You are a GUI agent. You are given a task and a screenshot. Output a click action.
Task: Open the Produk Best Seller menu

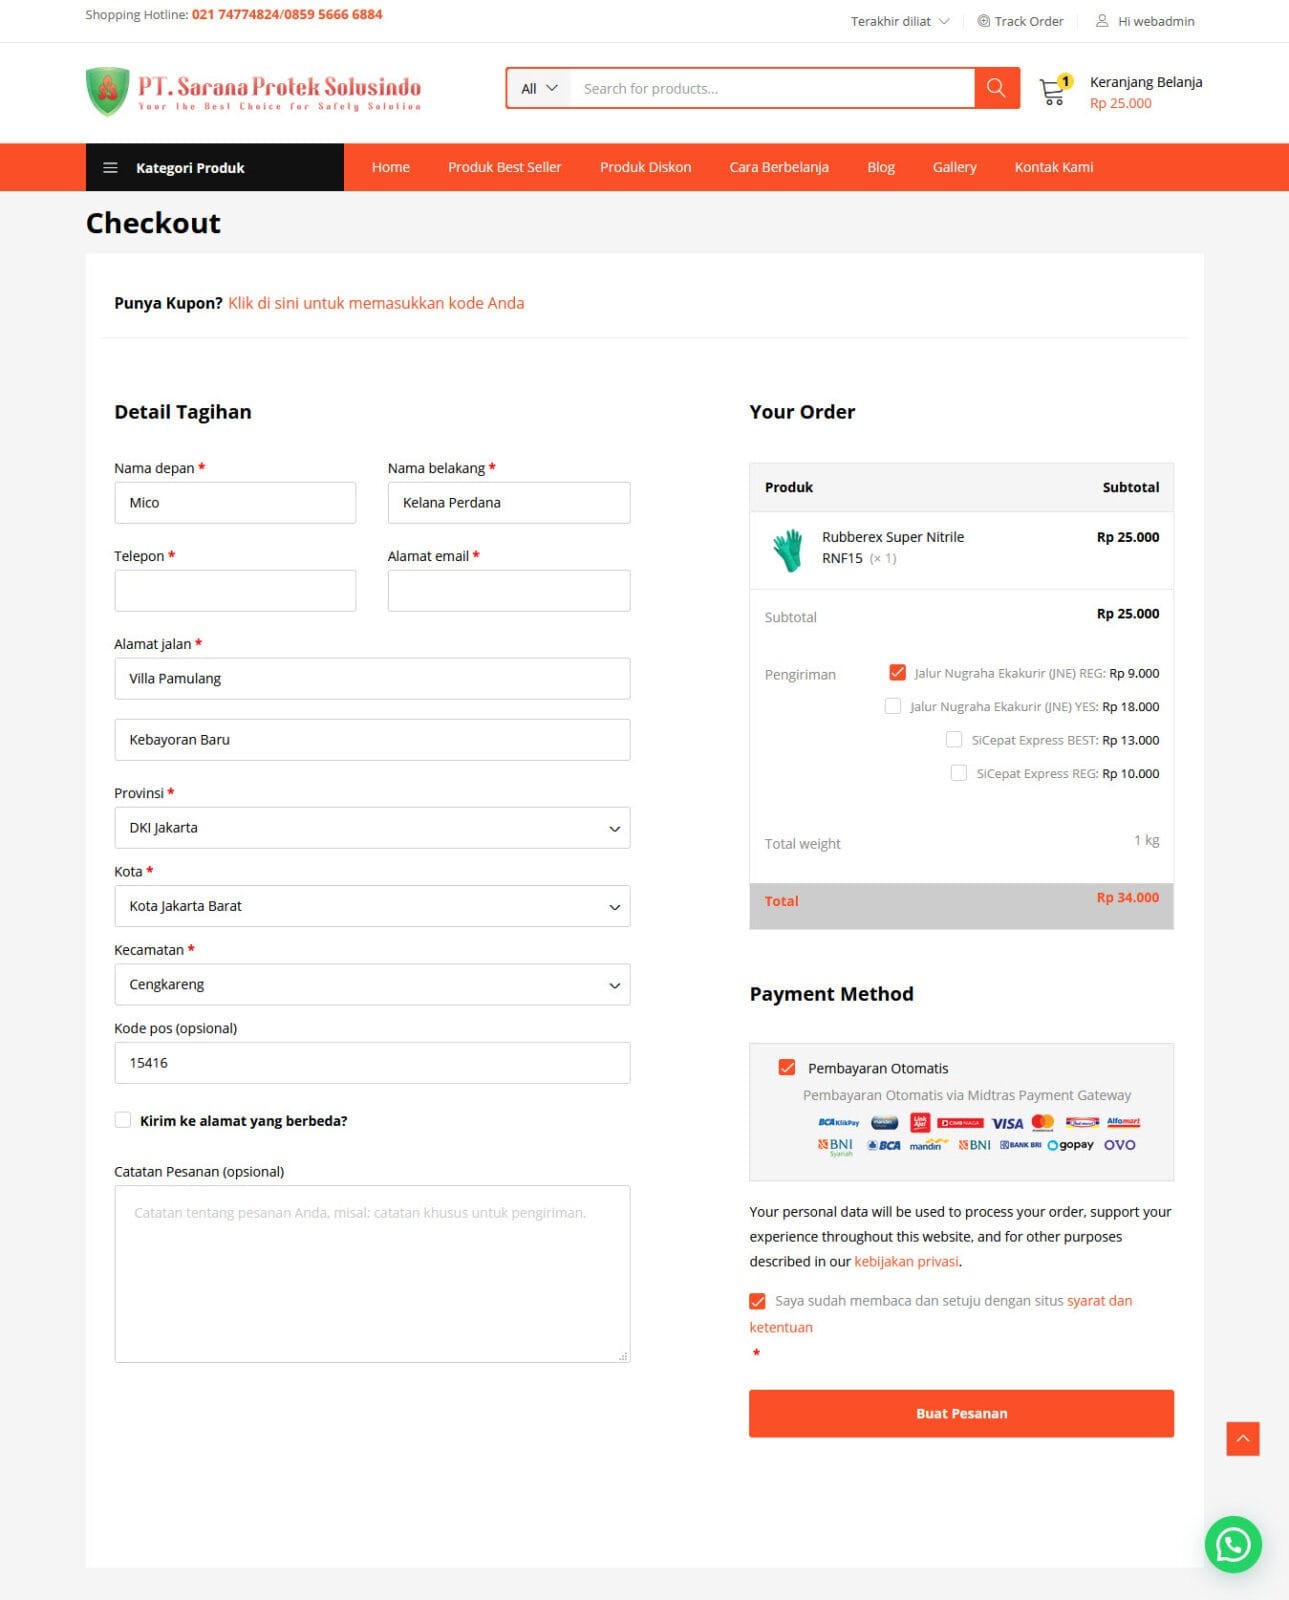504,167
